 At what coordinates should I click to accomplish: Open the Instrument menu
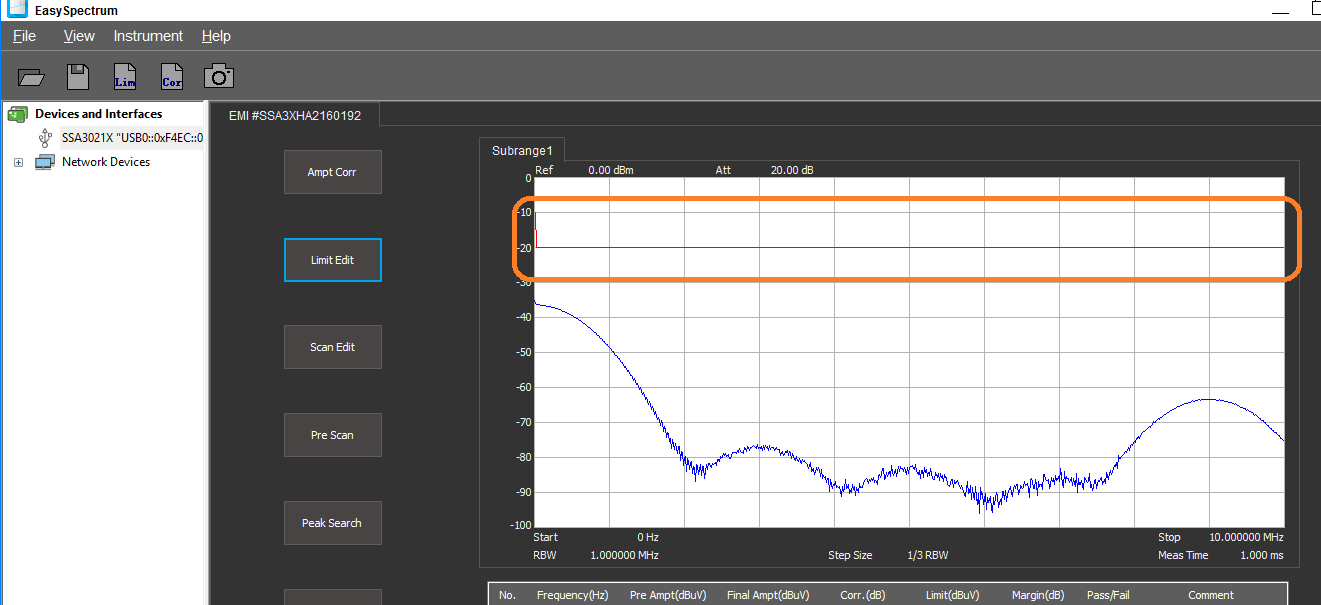point(148,36)
